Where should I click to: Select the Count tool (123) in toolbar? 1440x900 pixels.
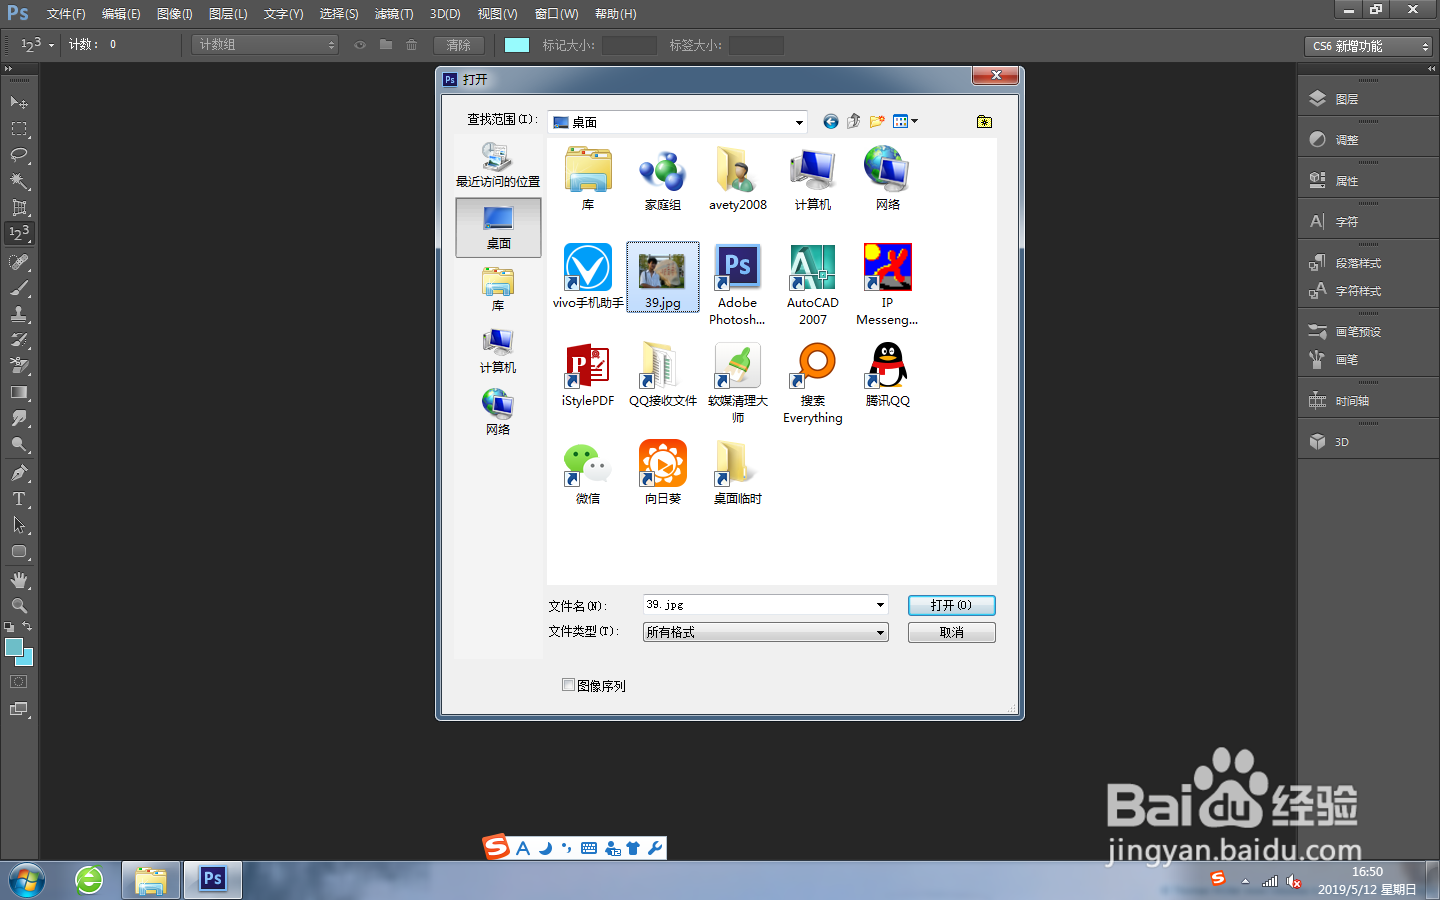19,233
